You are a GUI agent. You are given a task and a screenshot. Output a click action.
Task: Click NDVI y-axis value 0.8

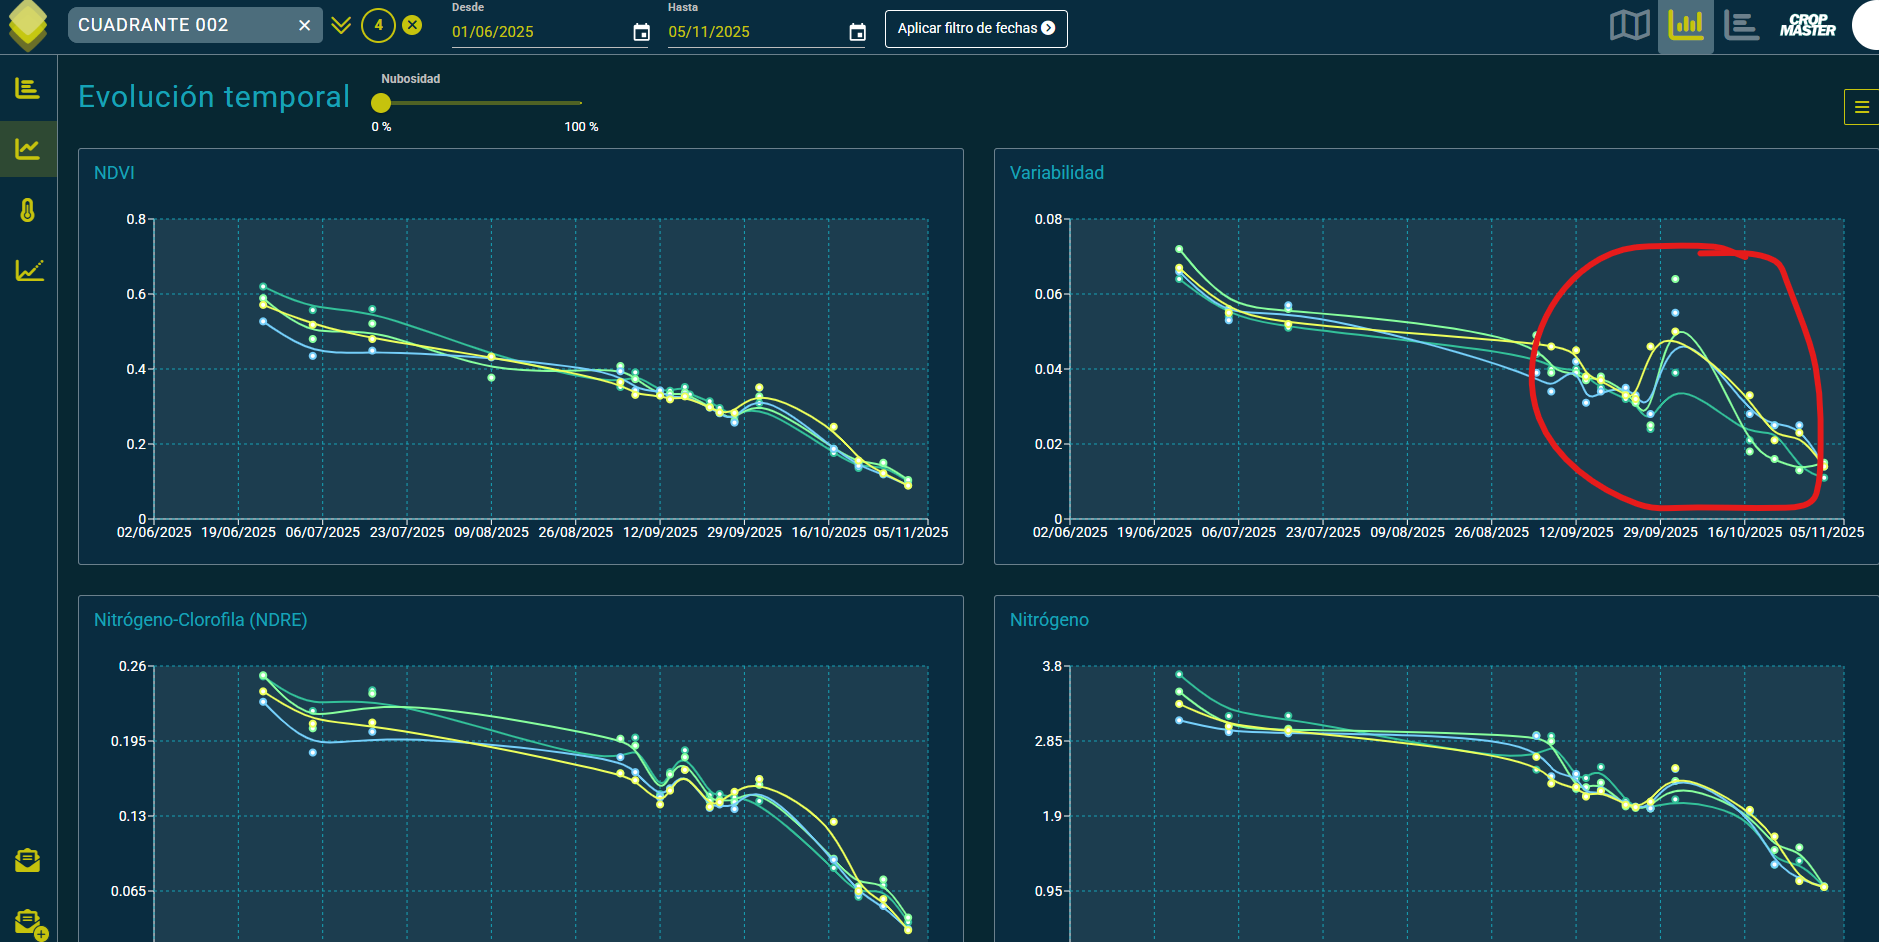pyautogui.click(x=136, y=219)
